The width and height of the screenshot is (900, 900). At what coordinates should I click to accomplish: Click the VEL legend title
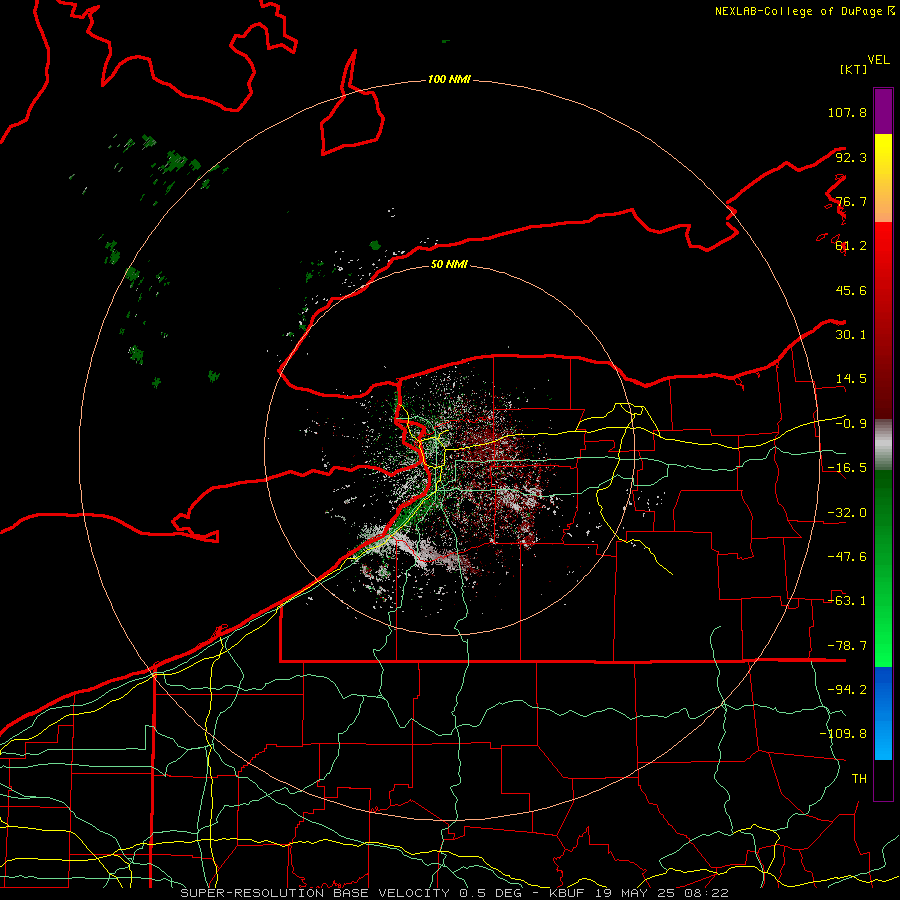[878, 60]
